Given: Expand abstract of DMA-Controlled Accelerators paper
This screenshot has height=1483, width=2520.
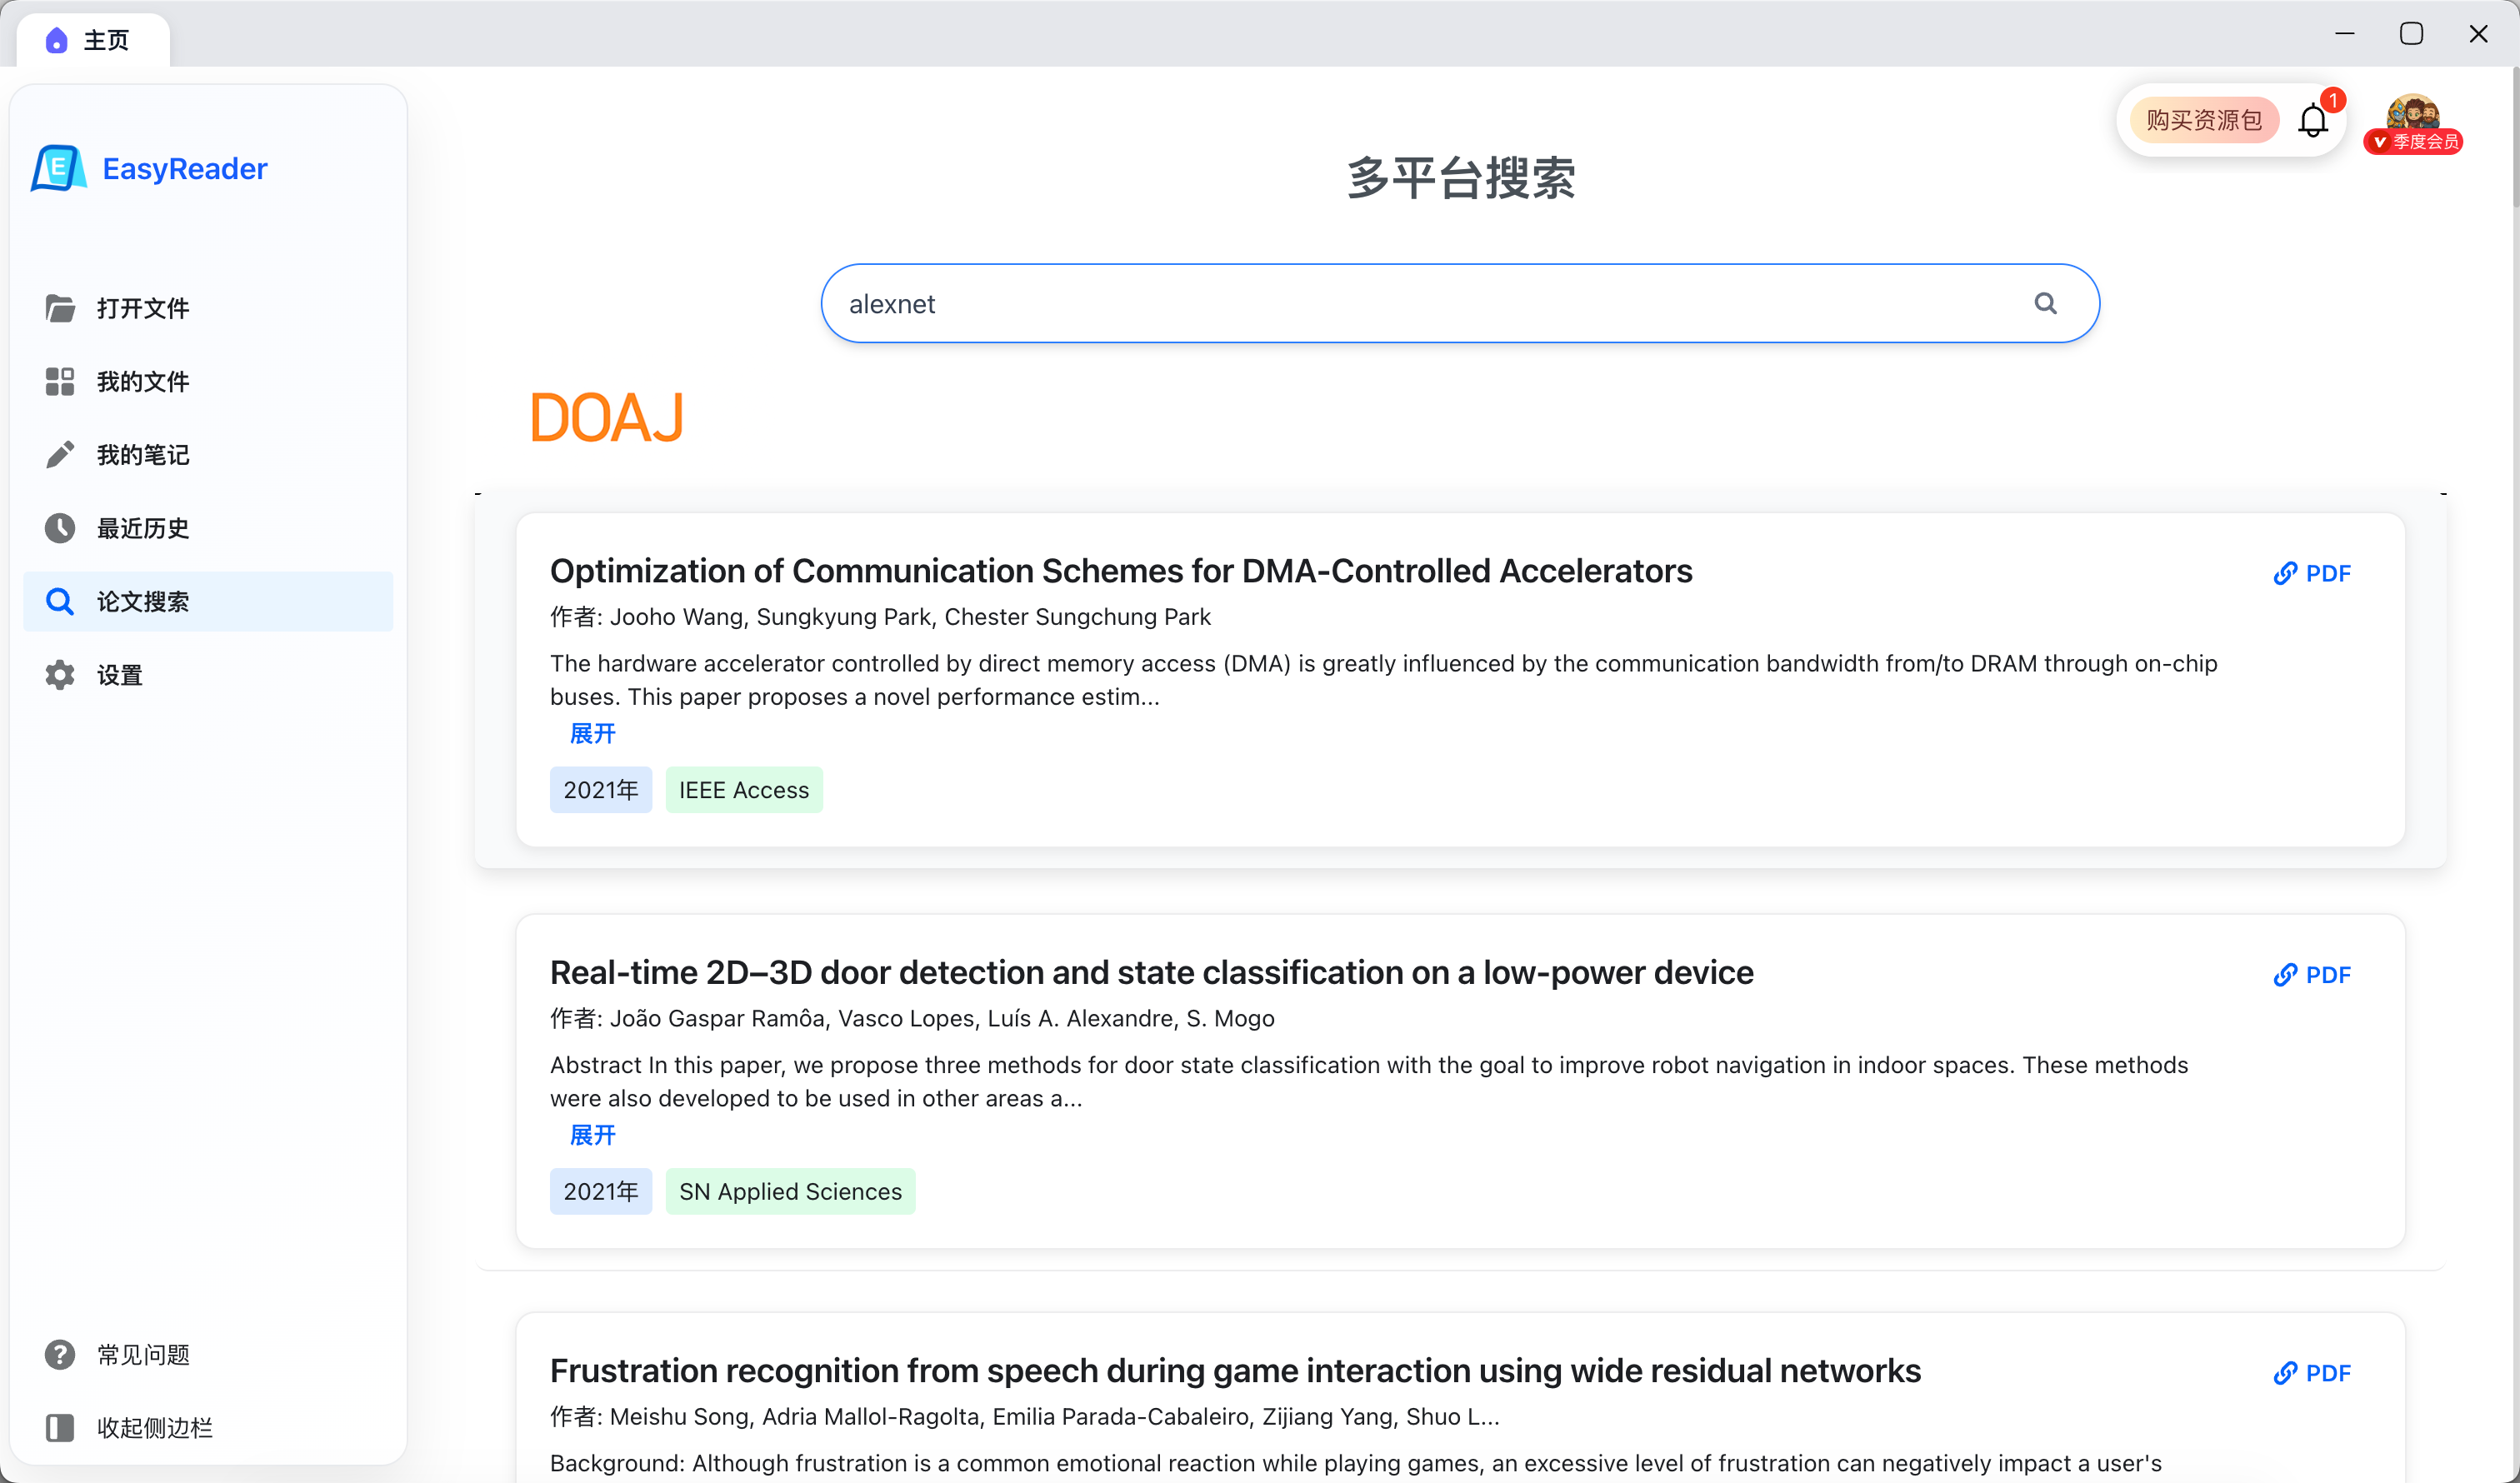Looking at the screenshot, I should point(592,733).
